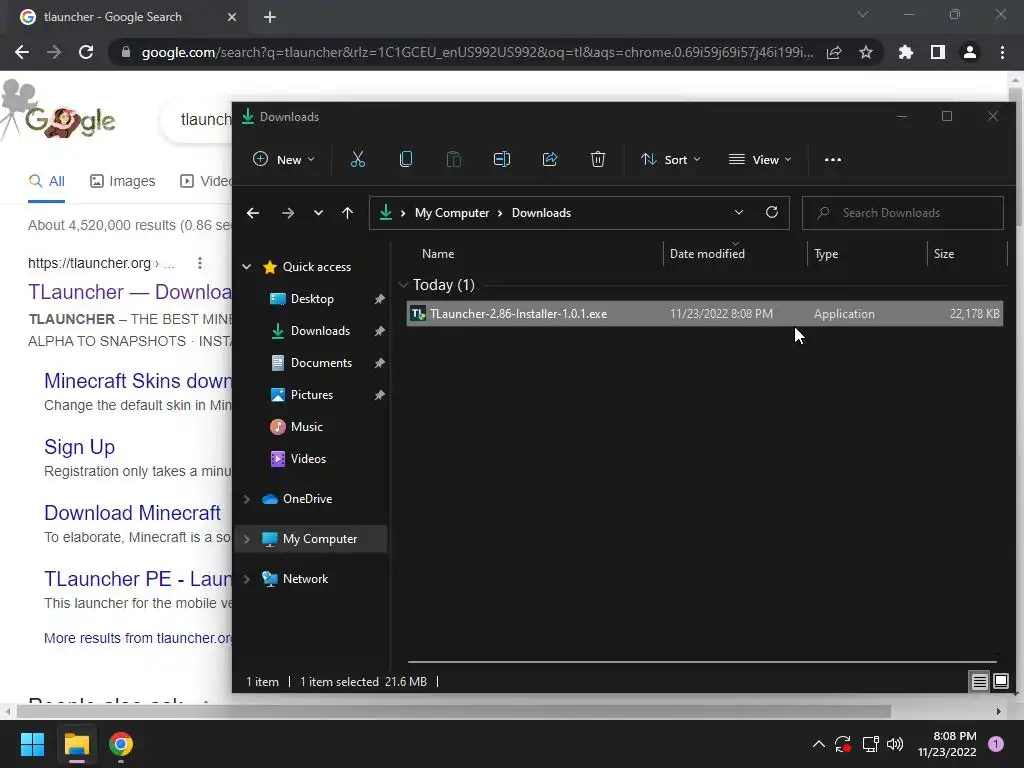
Task: Click My Computer in the address breadcrumb
Action: pyautogui.click(x=452, y=213)
